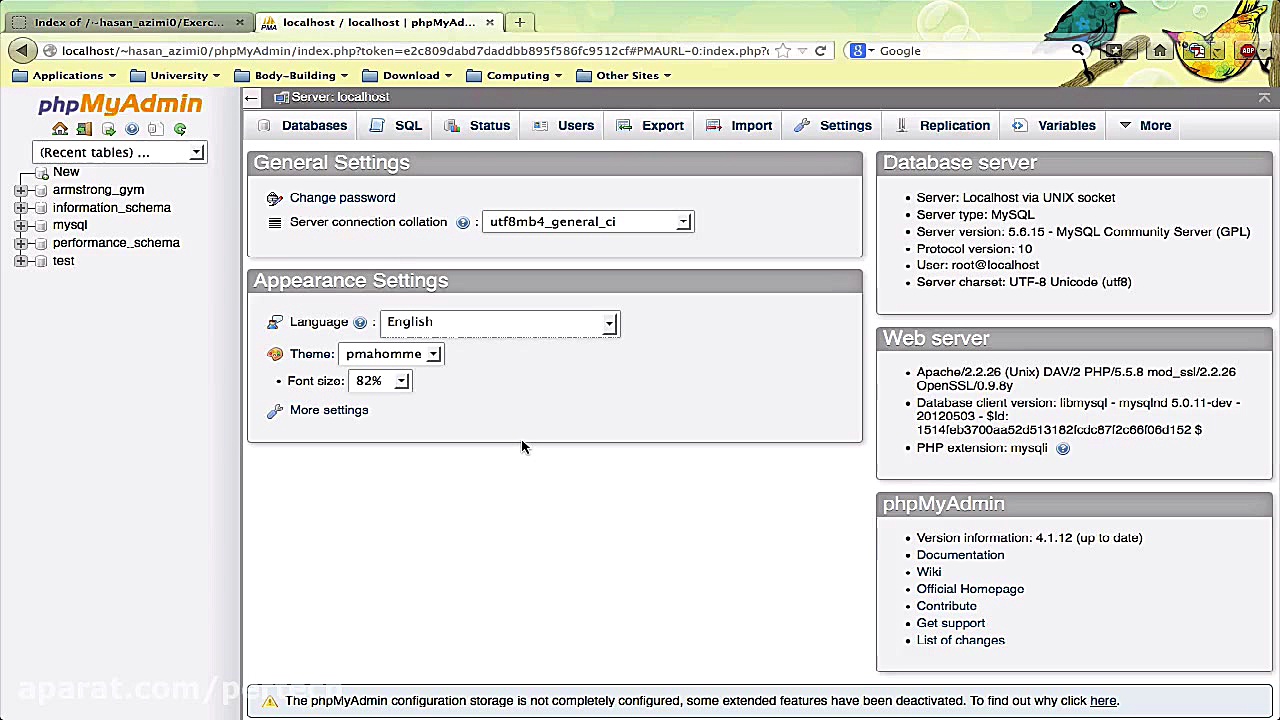
Task: Click the 'here' link in the warning notice
Action: click(1103, 701)
